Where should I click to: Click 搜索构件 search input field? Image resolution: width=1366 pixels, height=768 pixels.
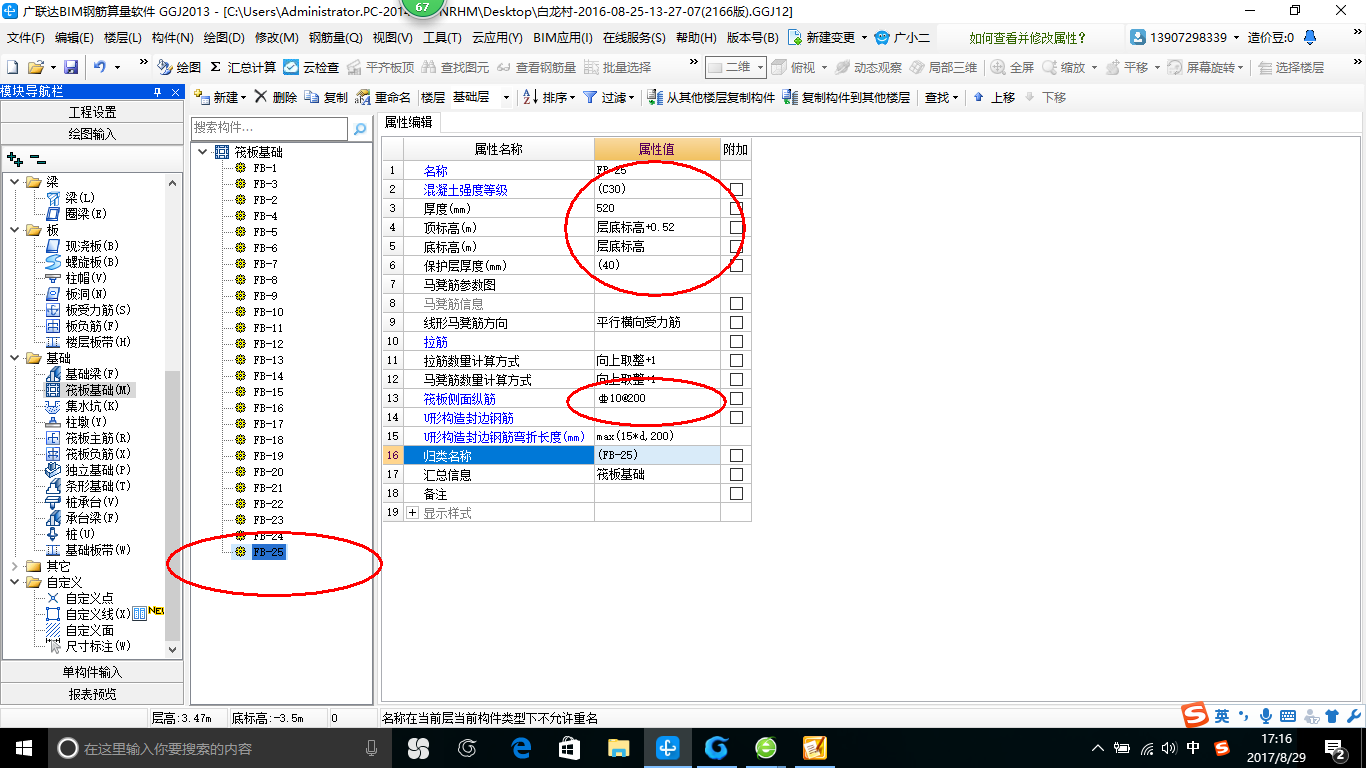[270, 129]
